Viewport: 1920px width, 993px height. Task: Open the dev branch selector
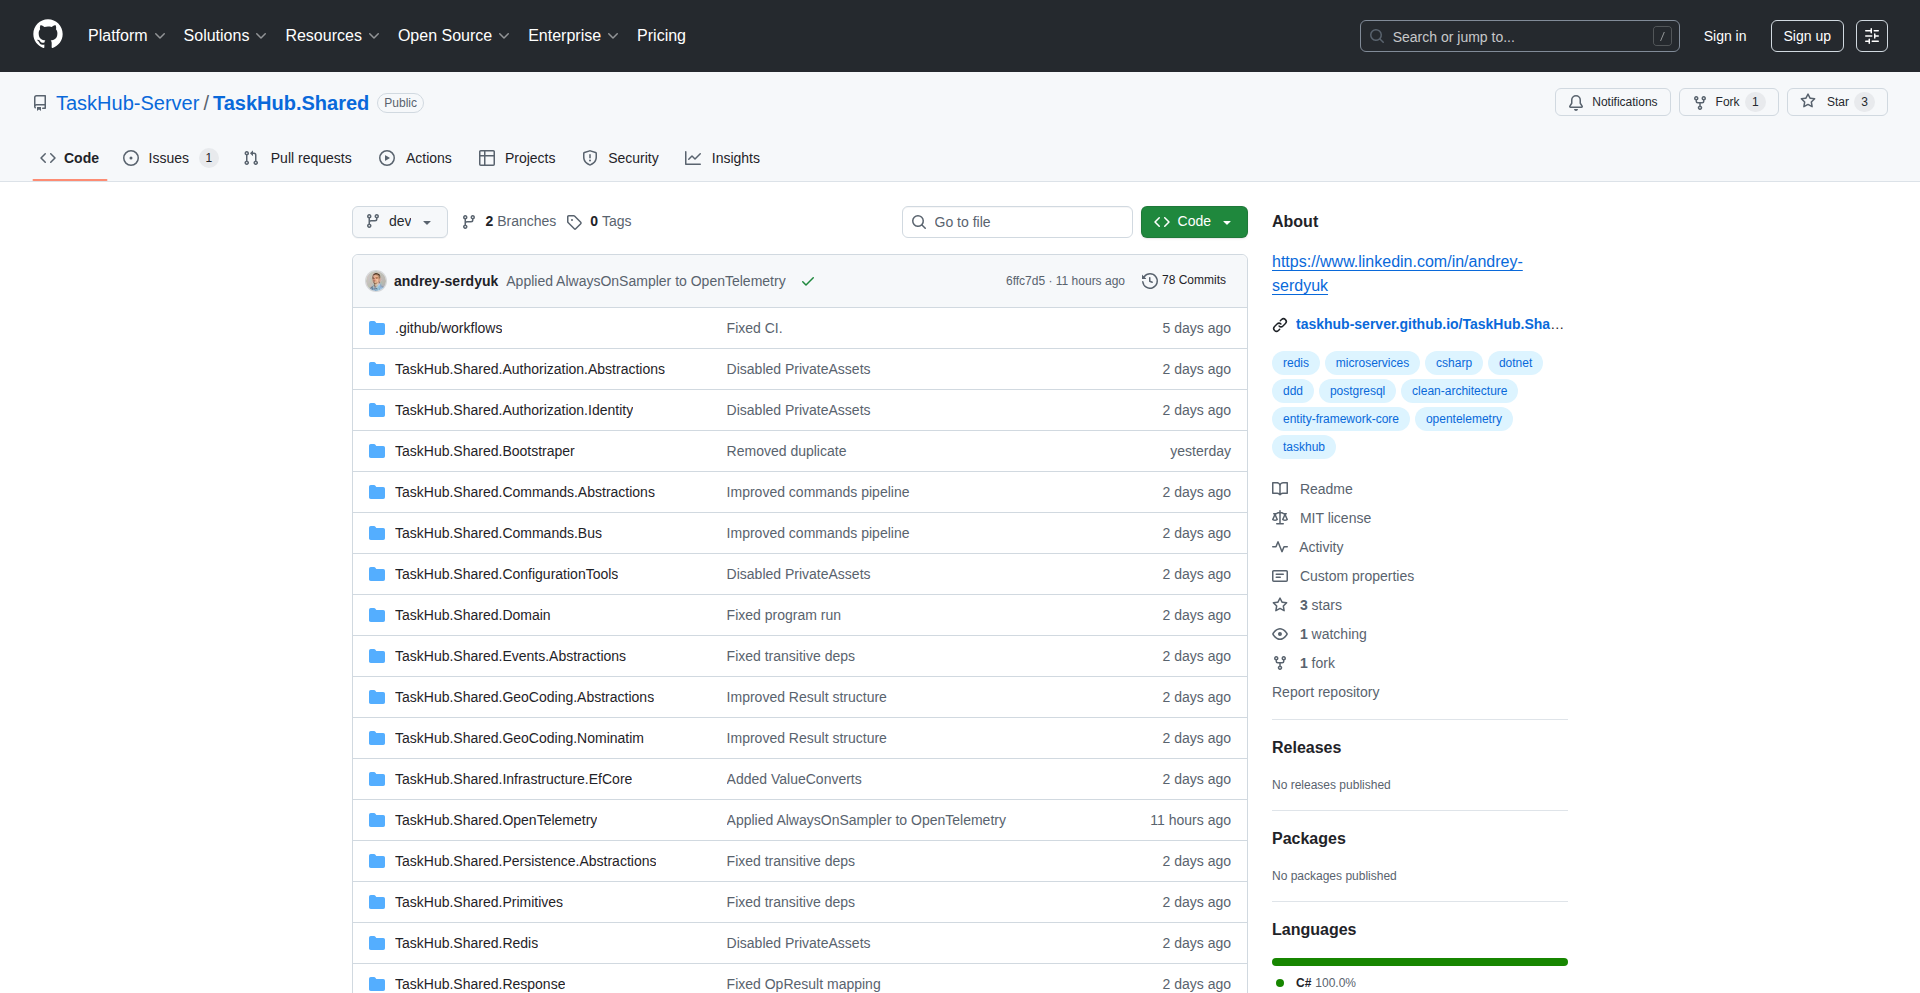click(x=399, y=221)
